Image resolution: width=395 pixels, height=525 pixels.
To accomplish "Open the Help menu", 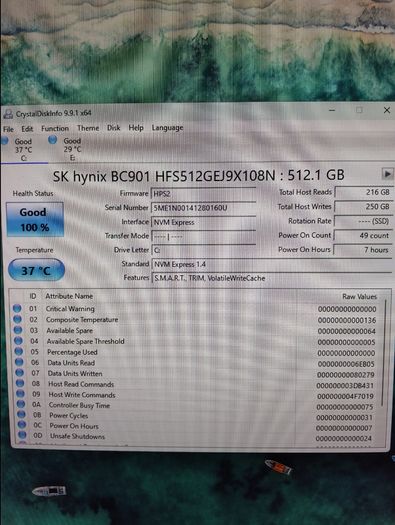I will (136, 128).
